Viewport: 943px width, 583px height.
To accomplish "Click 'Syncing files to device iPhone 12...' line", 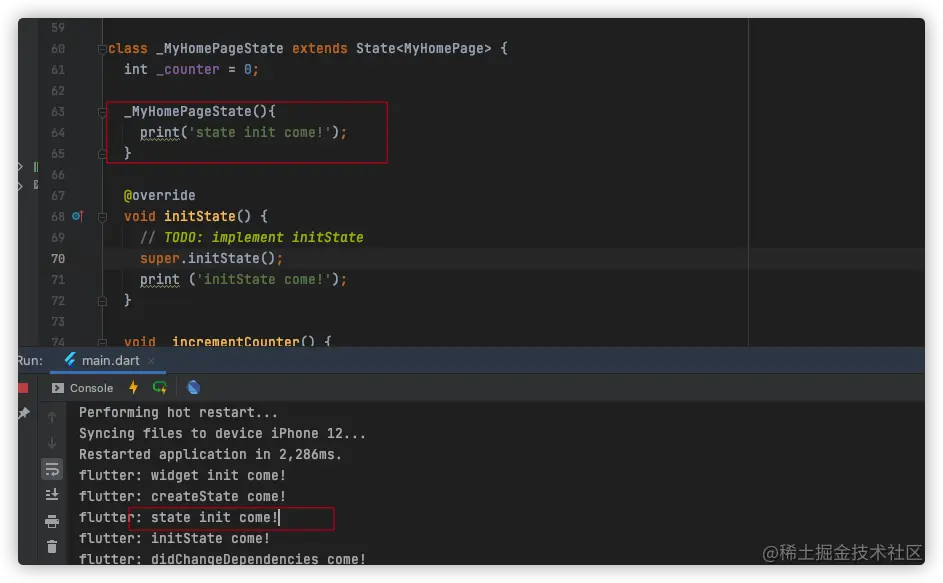I will (x=222, y=434).
